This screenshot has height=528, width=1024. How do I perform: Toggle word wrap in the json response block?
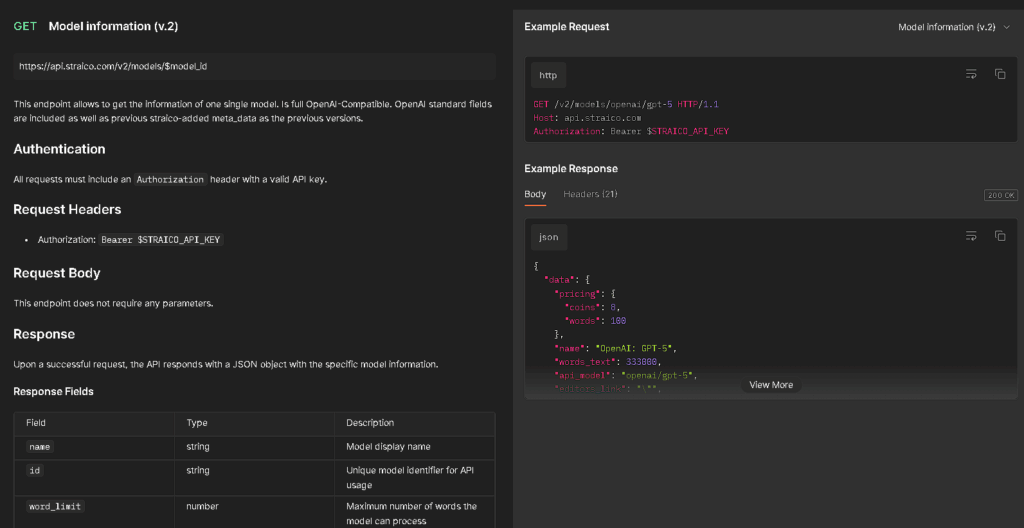pos(970,236)
